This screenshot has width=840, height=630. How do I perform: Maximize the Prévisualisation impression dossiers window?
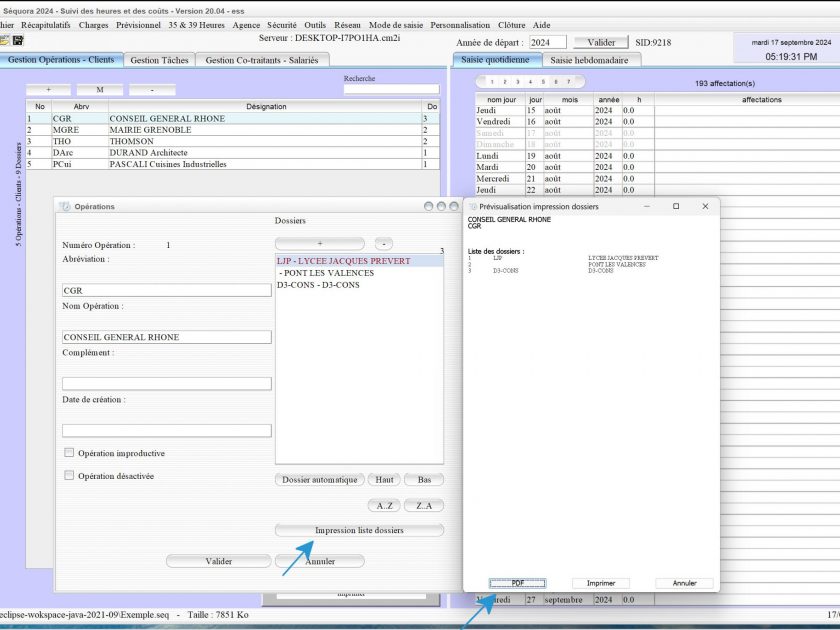pyautogui.click(x=676, y=206)
